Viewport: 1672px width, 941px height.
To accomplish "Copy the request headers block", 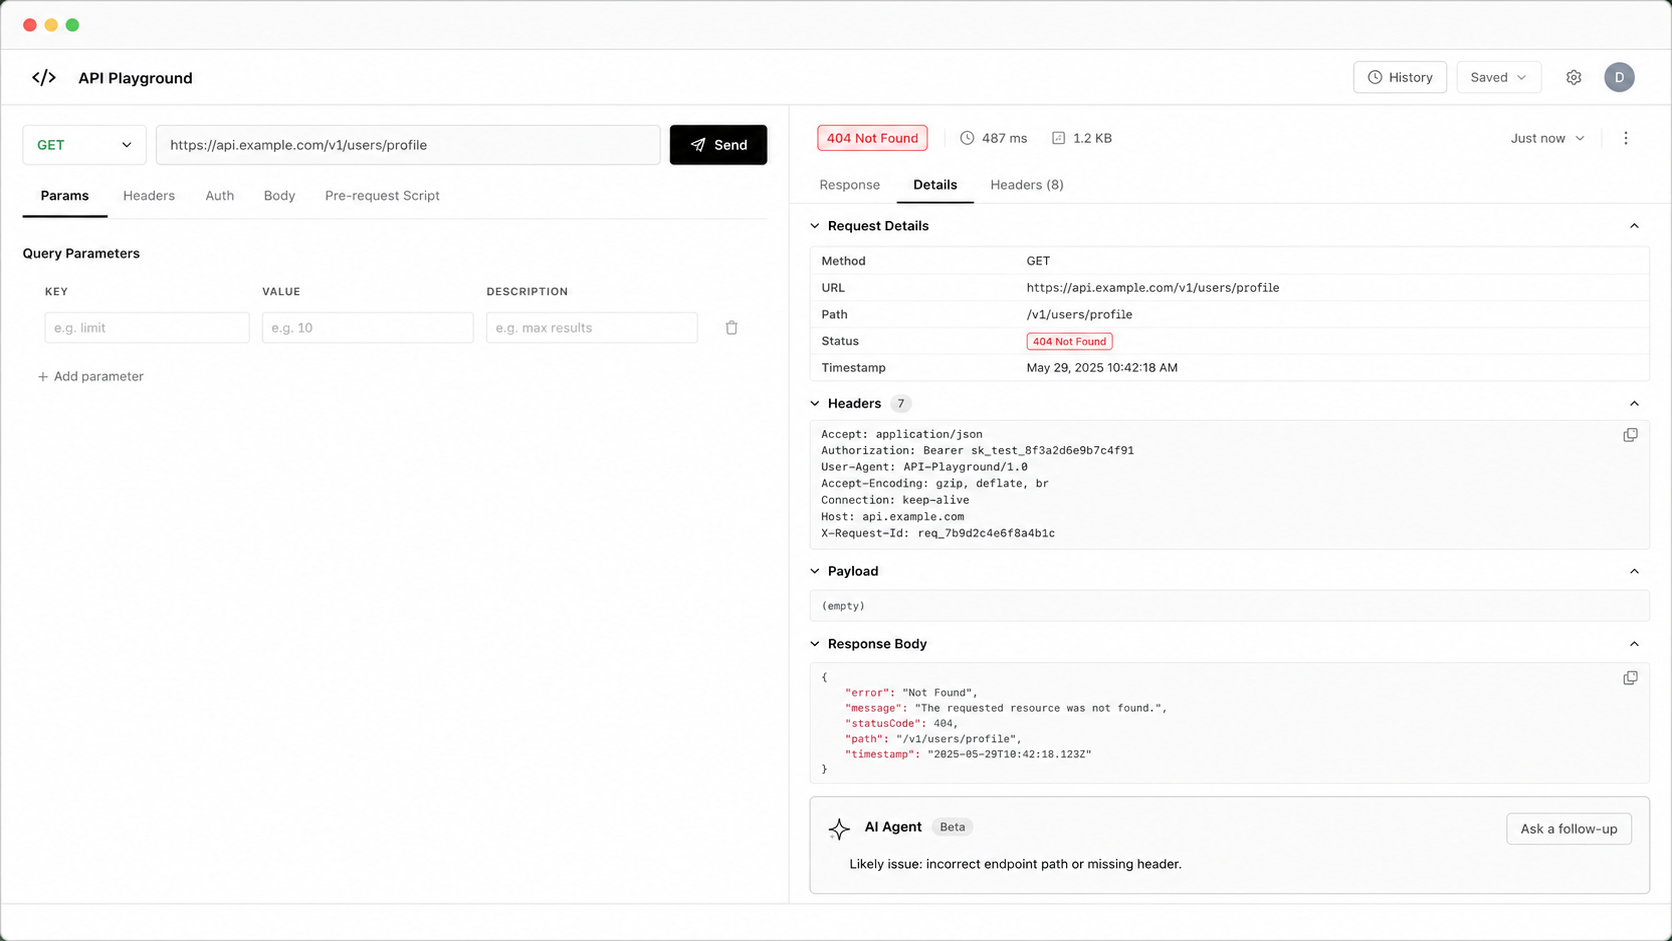I will click(1630, 435).
